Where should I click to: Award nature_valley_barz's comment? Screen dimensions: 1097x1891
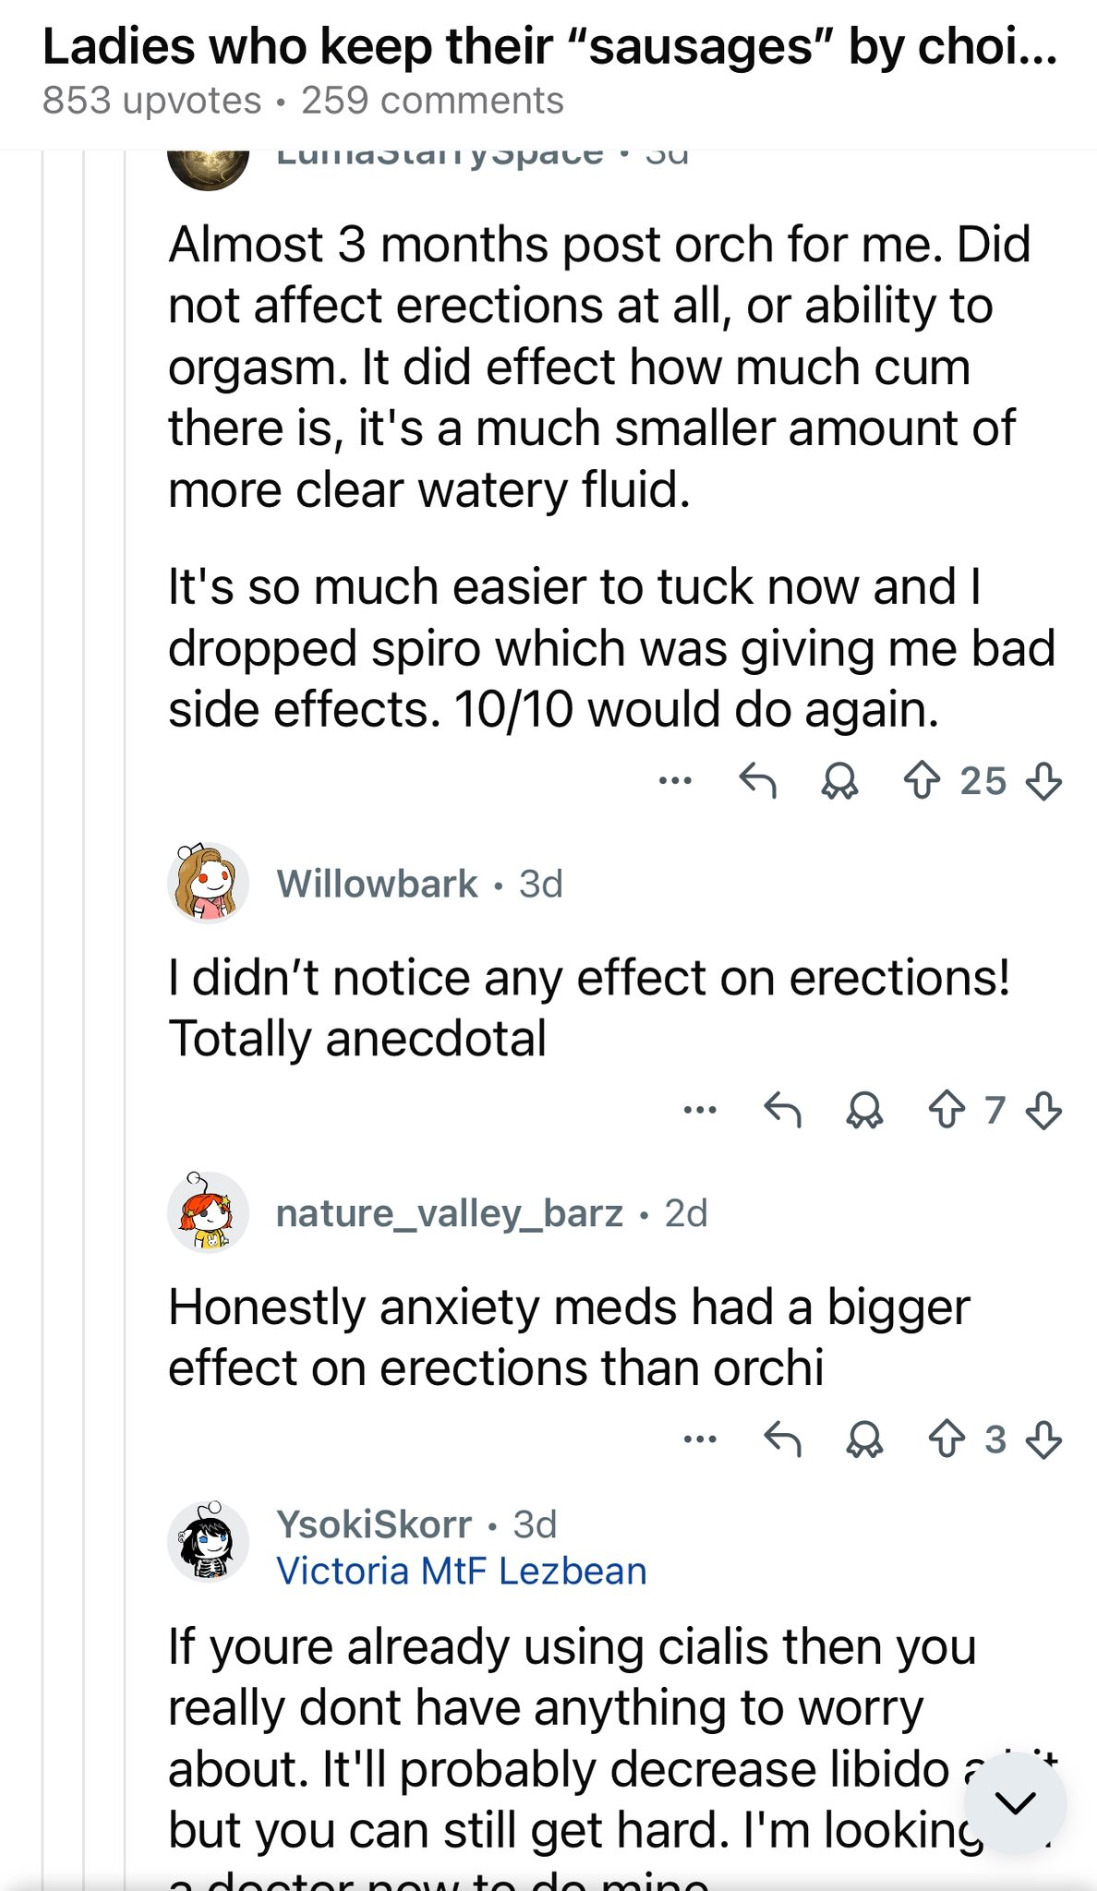point(864,1440)
